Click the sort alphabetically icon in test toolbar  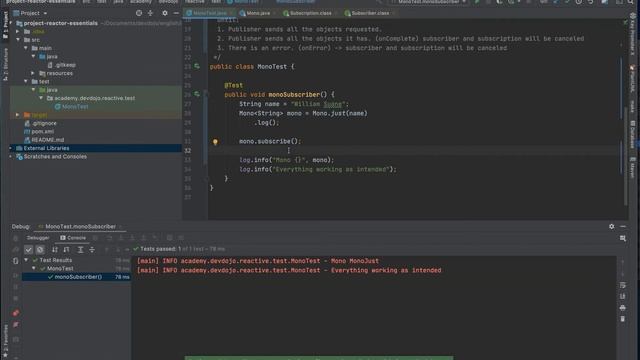55,249
